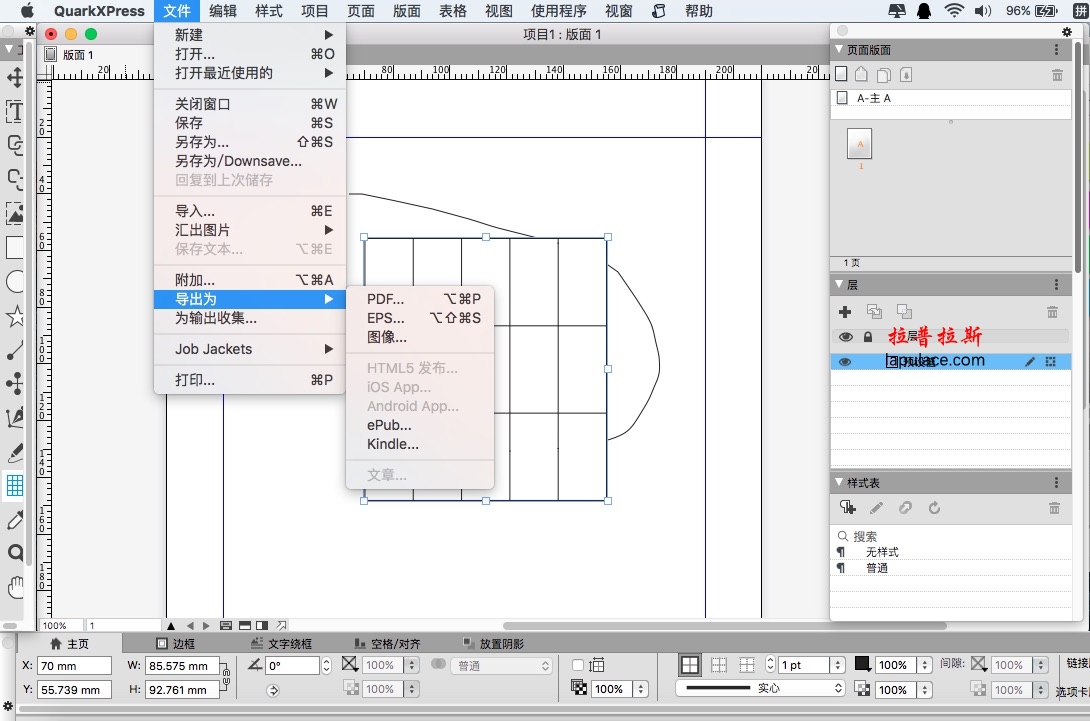Add a new layer with plus icon

(x=845, y=311)
